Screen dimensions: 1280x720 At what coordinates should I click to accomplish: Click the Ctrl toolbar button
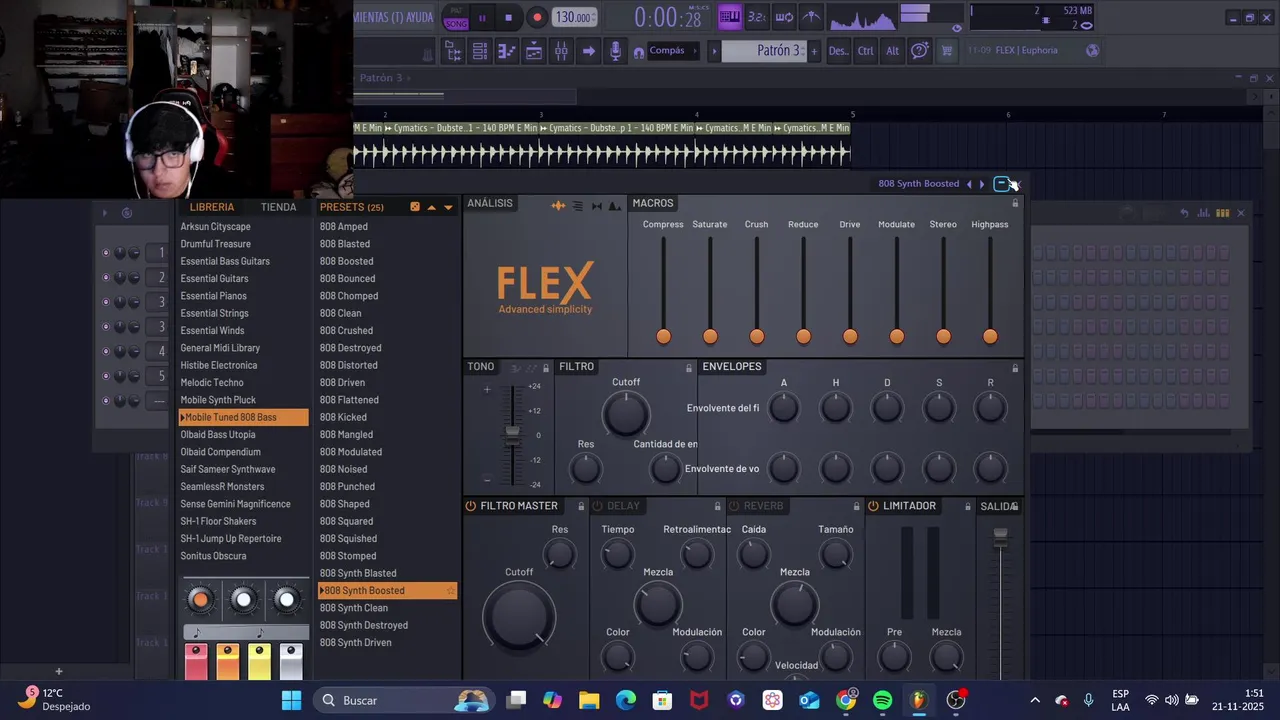coord(866,51)
